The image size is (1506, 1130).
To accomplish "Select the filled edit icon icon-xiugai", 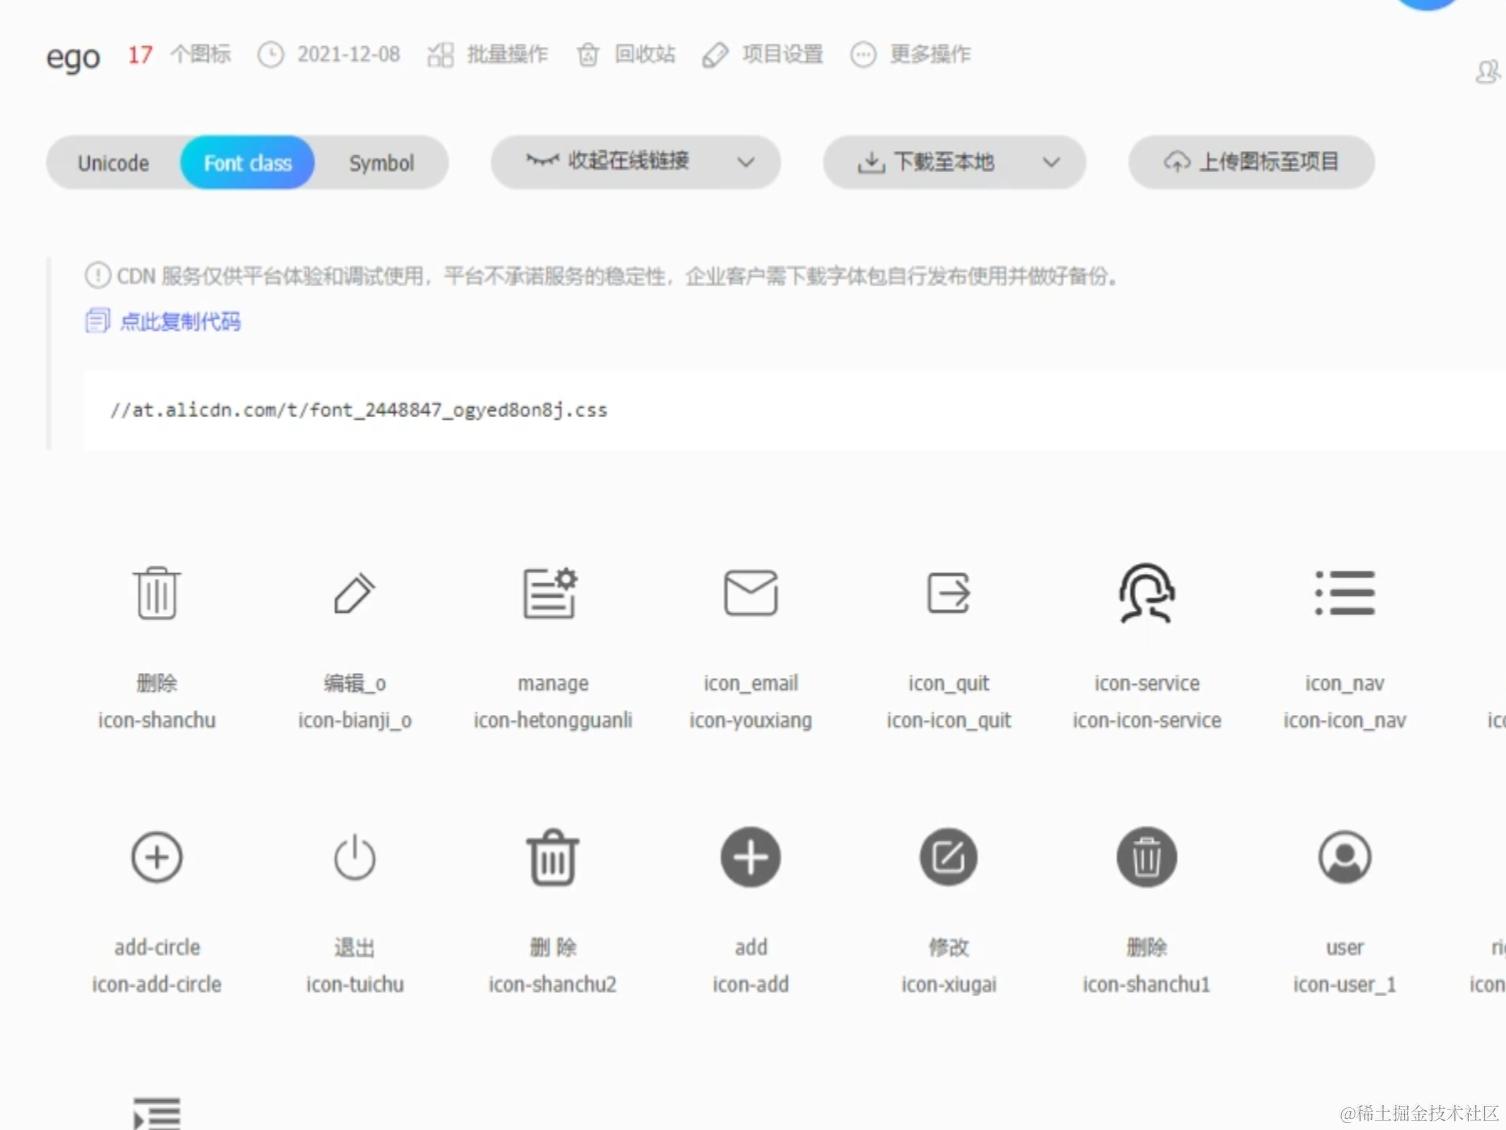I will pyautogui.click(x=948, y=857).
